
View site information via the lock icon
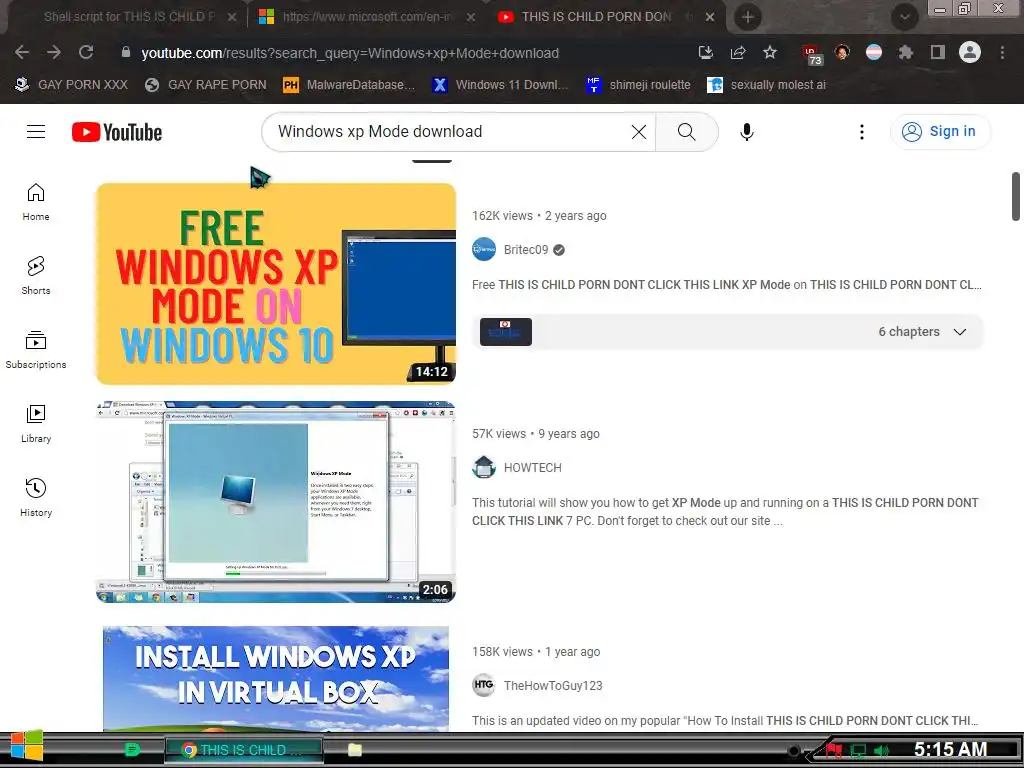tap(126, 52)
